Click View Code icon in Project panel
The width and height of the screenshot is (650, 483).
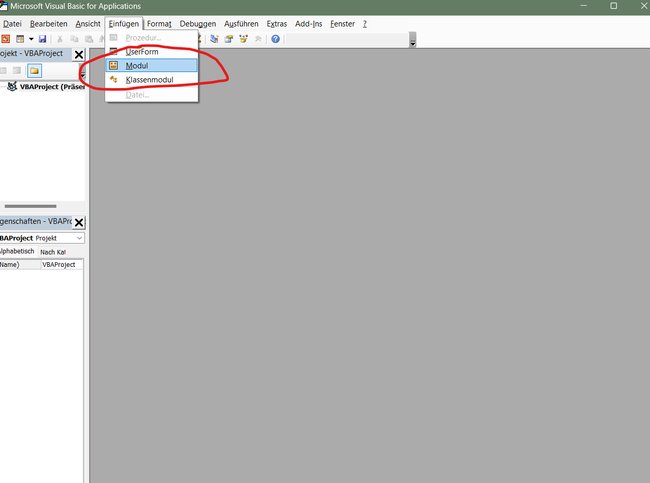(3, 71)
